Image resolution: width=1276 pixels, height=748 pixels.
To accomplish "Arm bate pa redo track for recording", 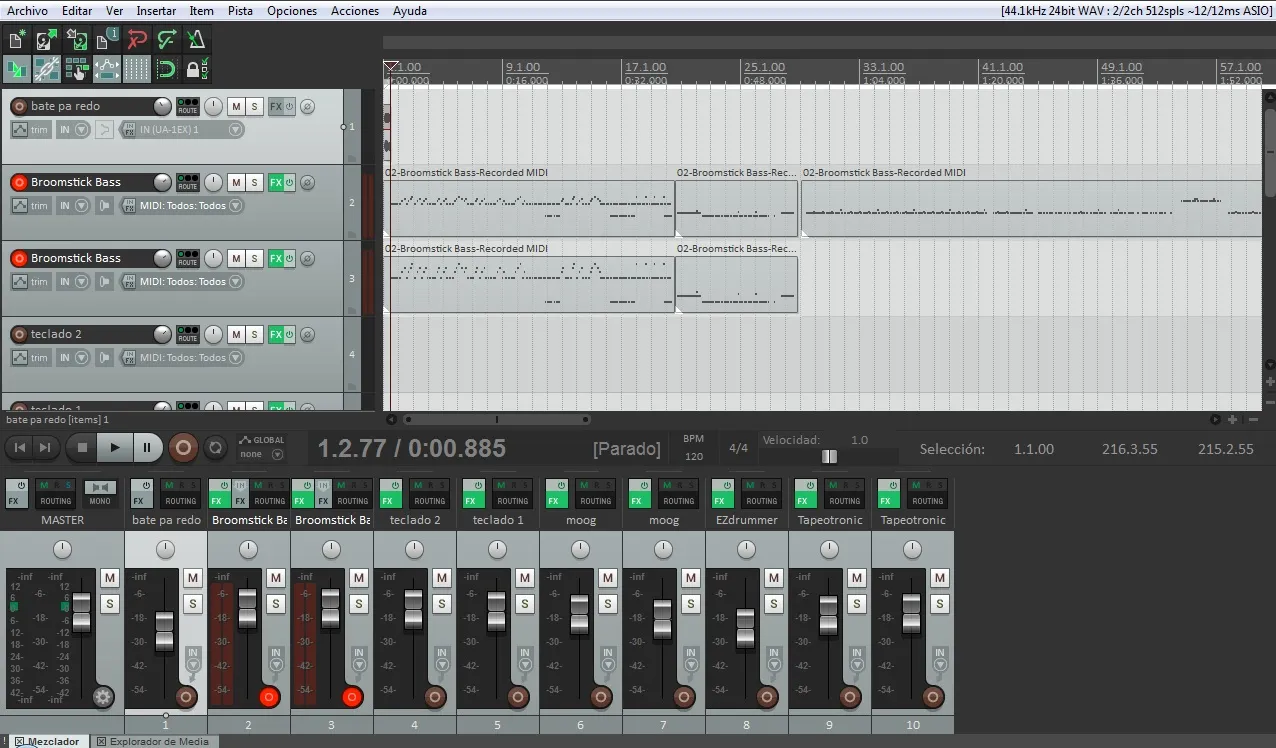I will (19, 106).
